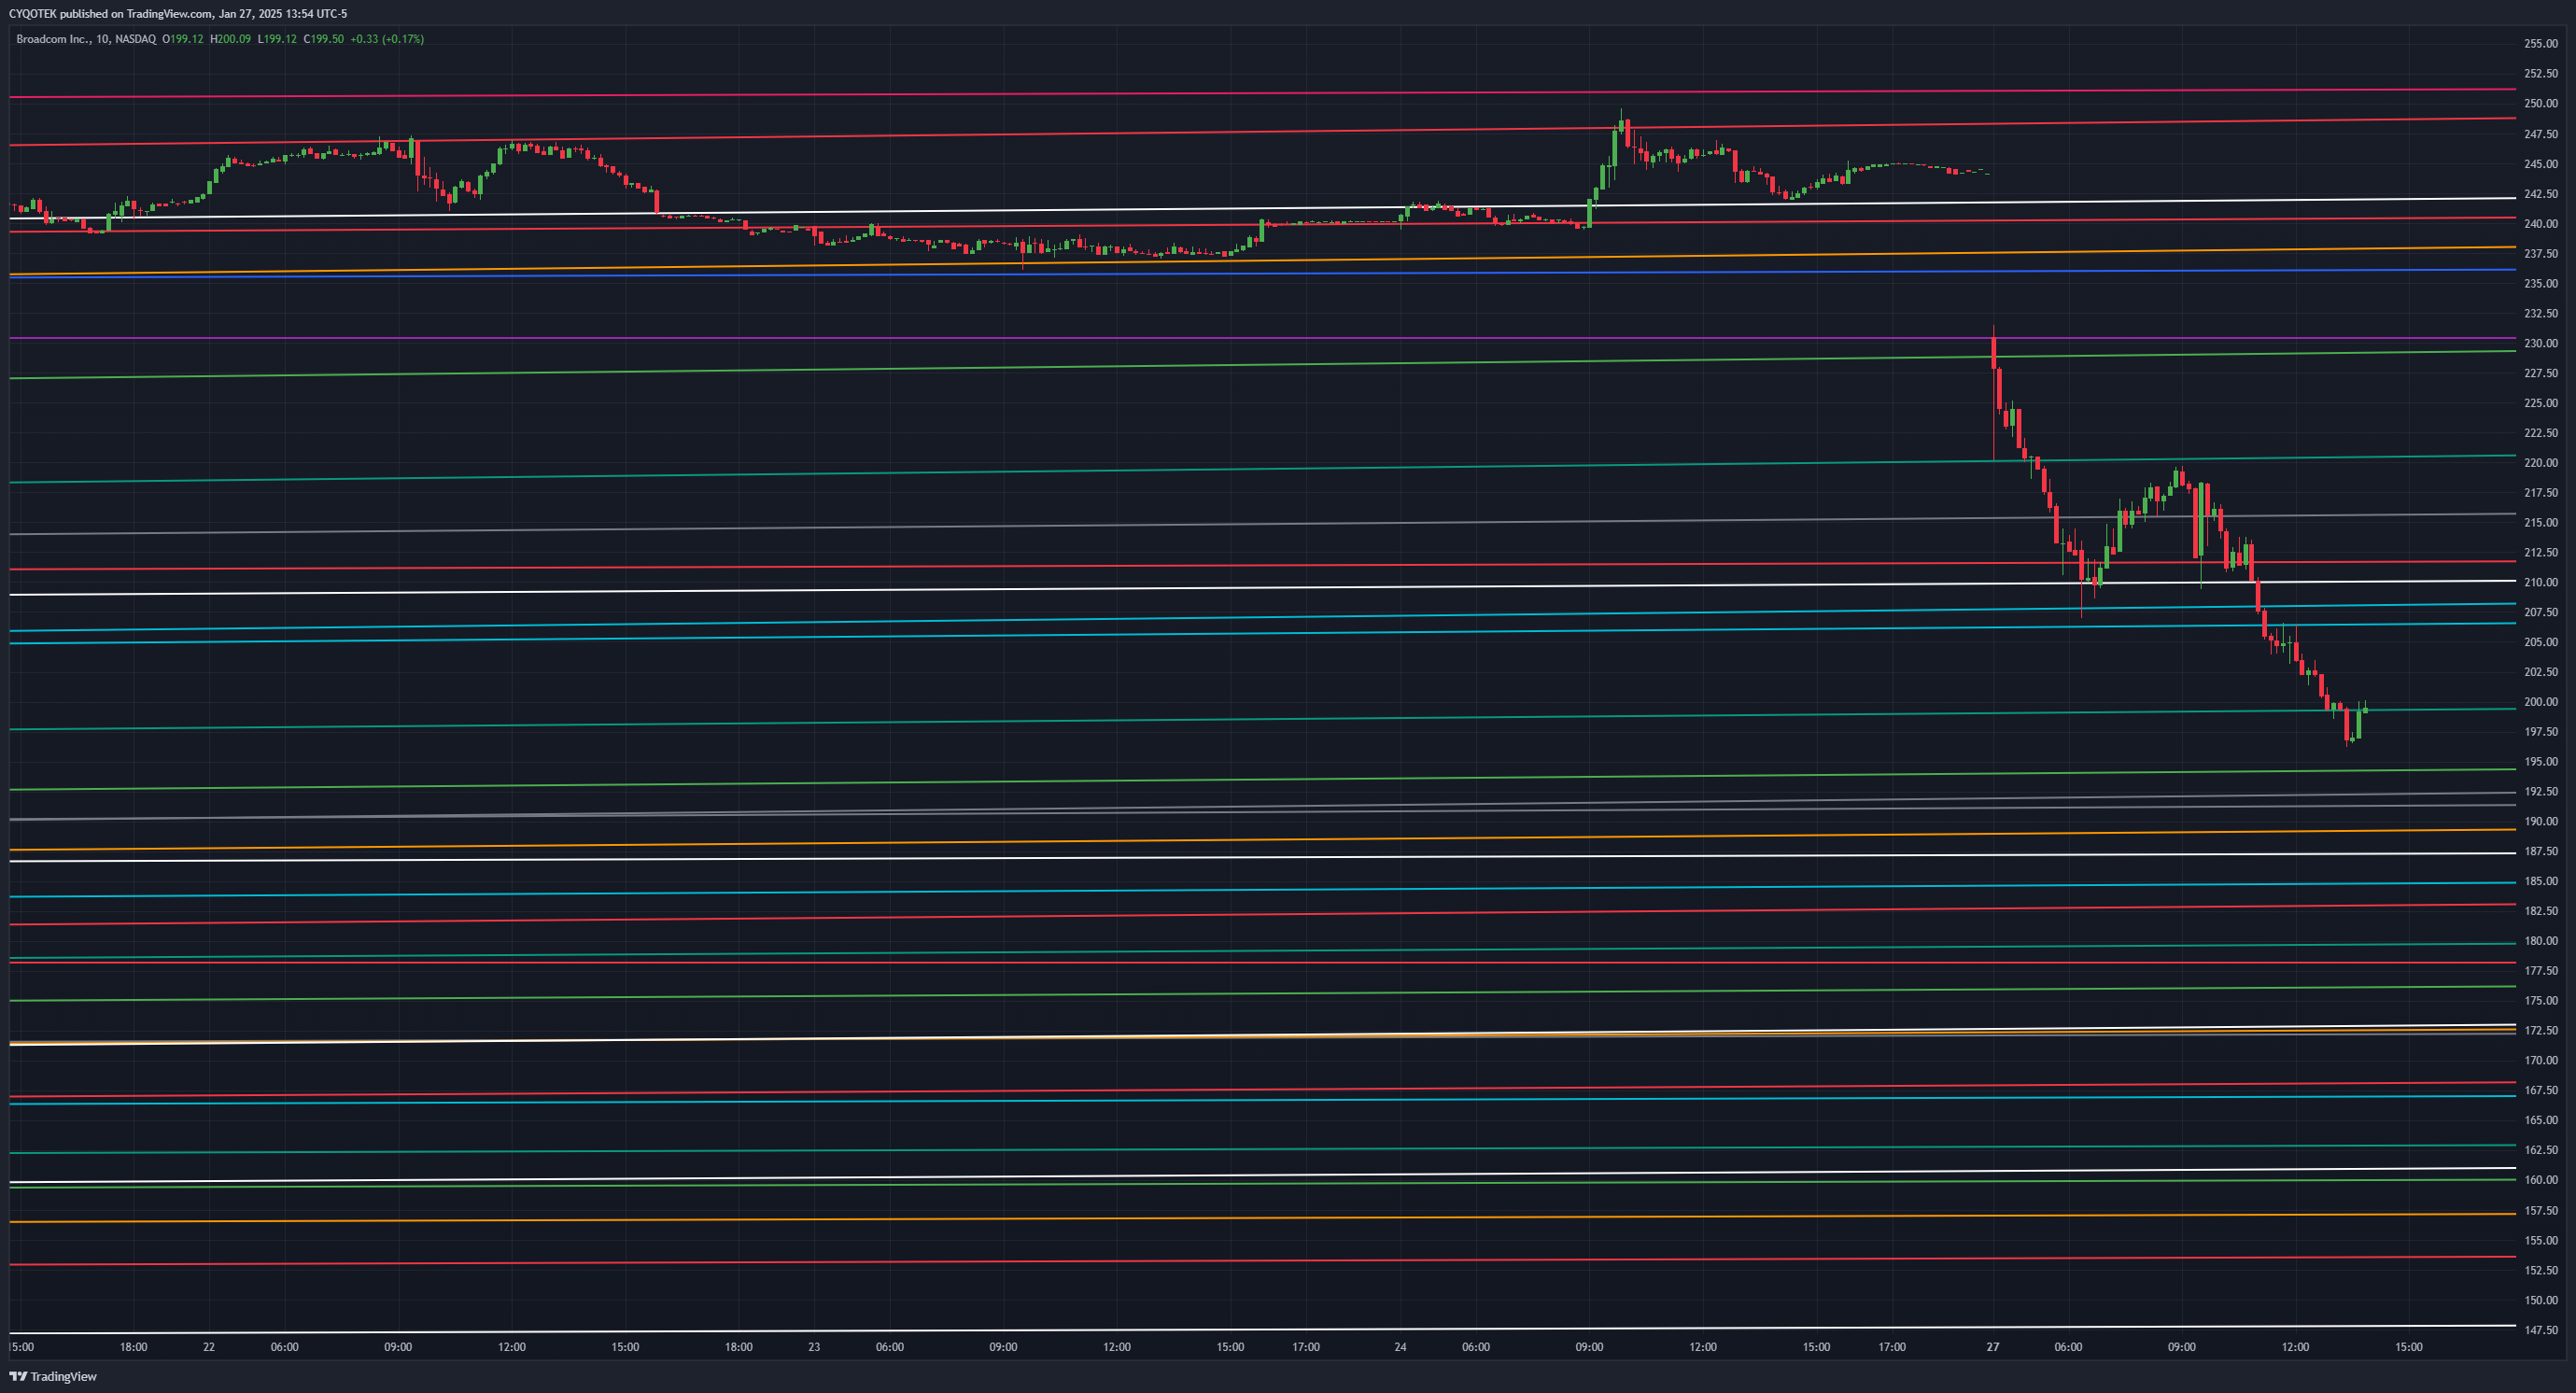Select the dark blue horizontal line near 236
Screen dimensions: 2576x1393
point(1262,273)
